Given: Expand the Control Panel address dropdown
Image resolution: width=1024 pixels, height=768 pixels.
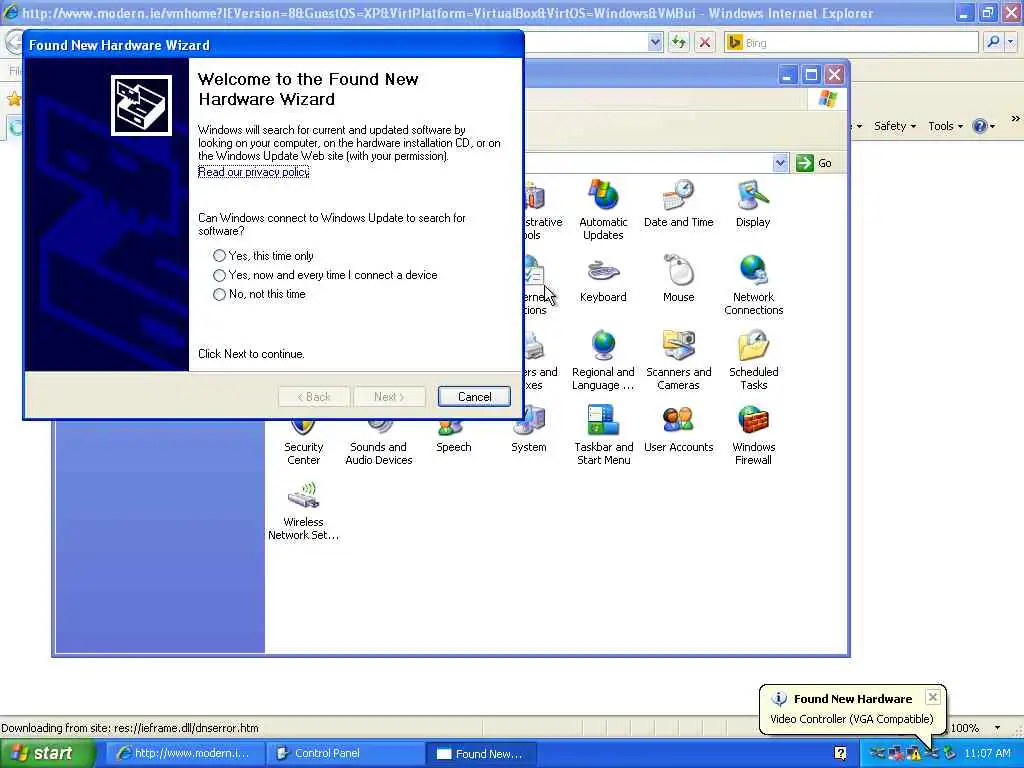Looking at the screenshot, I should pyautogui.click(x=780, y=163).
